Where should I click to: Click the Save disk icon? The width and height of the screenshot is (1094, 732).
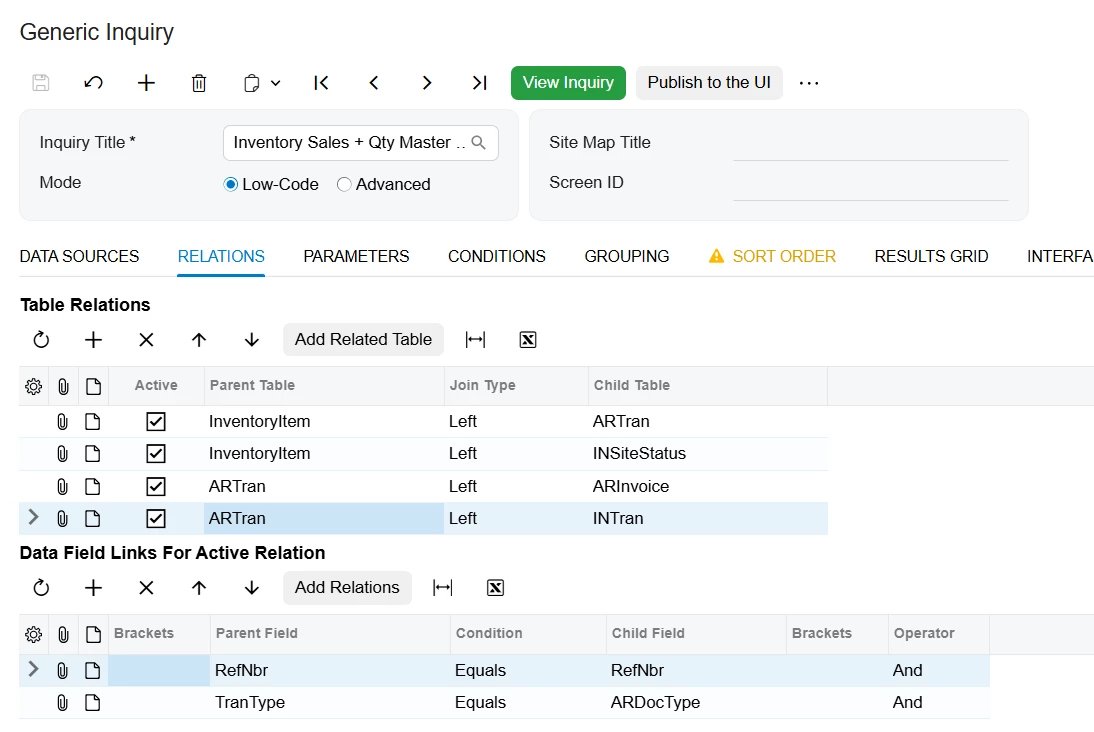[x=40, y=83]
